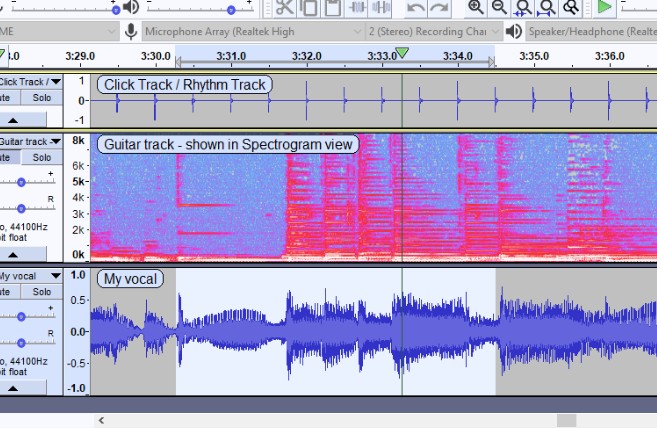Viewport: 657px width, 428px height.
Task: Toggle Mute on the Guitar track
Action: click(9, 158)
